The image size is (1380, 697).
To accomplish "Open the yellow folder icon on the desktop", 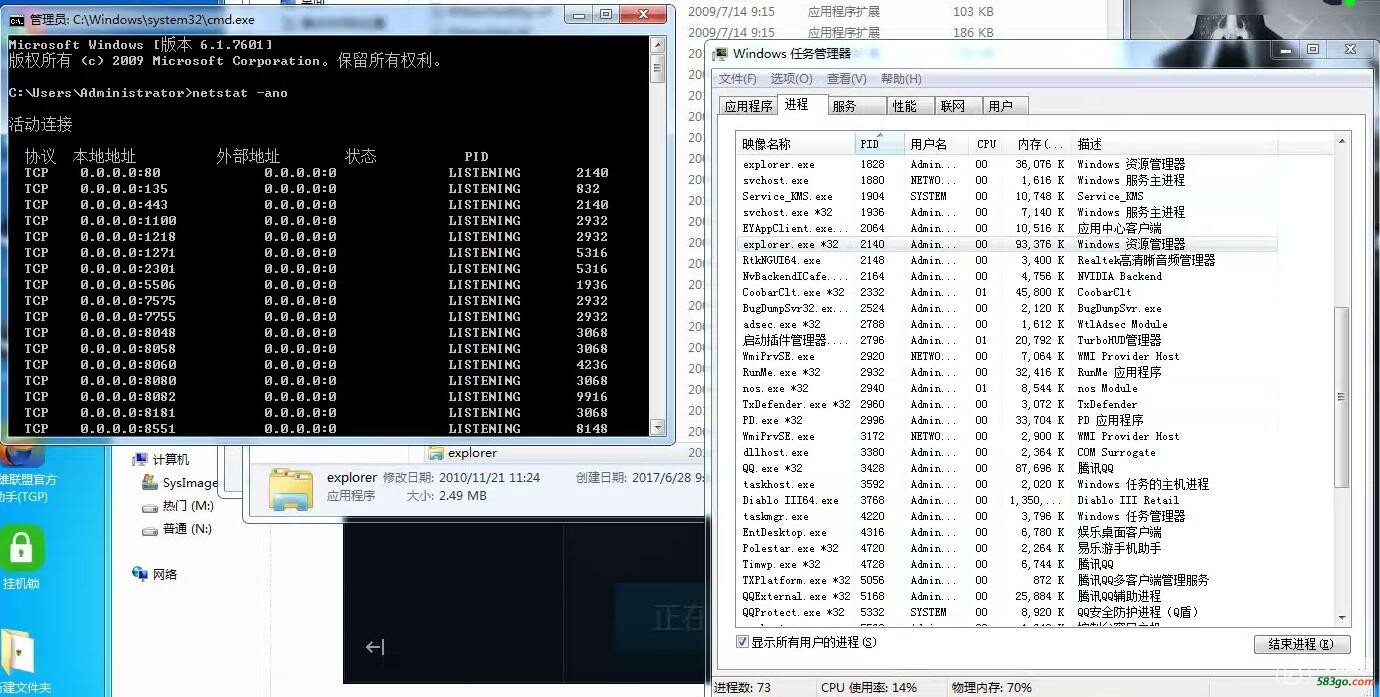I will pyautogui.click(x=17, y=652).
